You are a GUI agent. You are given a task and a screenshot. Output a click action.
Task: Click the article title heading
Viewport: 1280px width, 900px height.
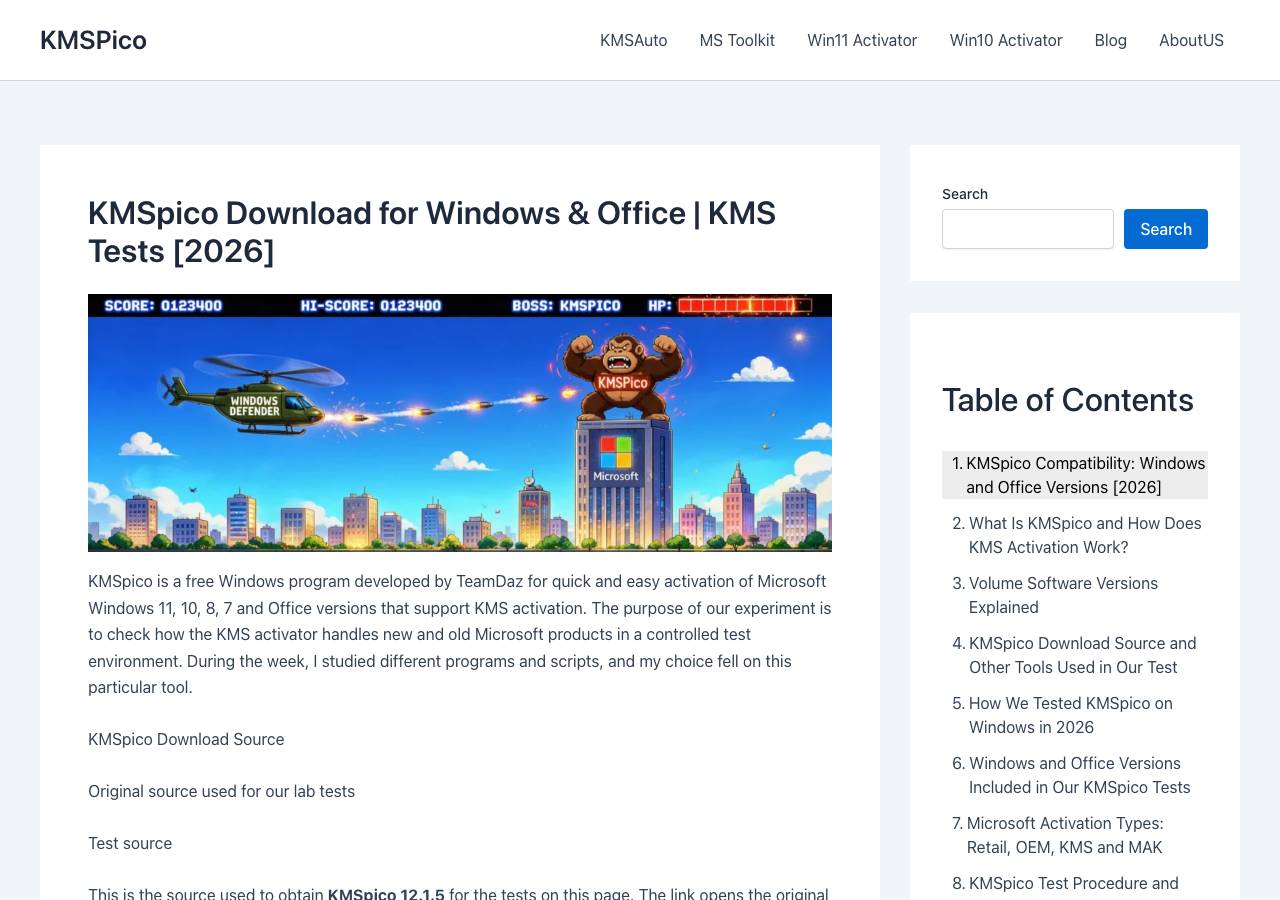(432, 232)
